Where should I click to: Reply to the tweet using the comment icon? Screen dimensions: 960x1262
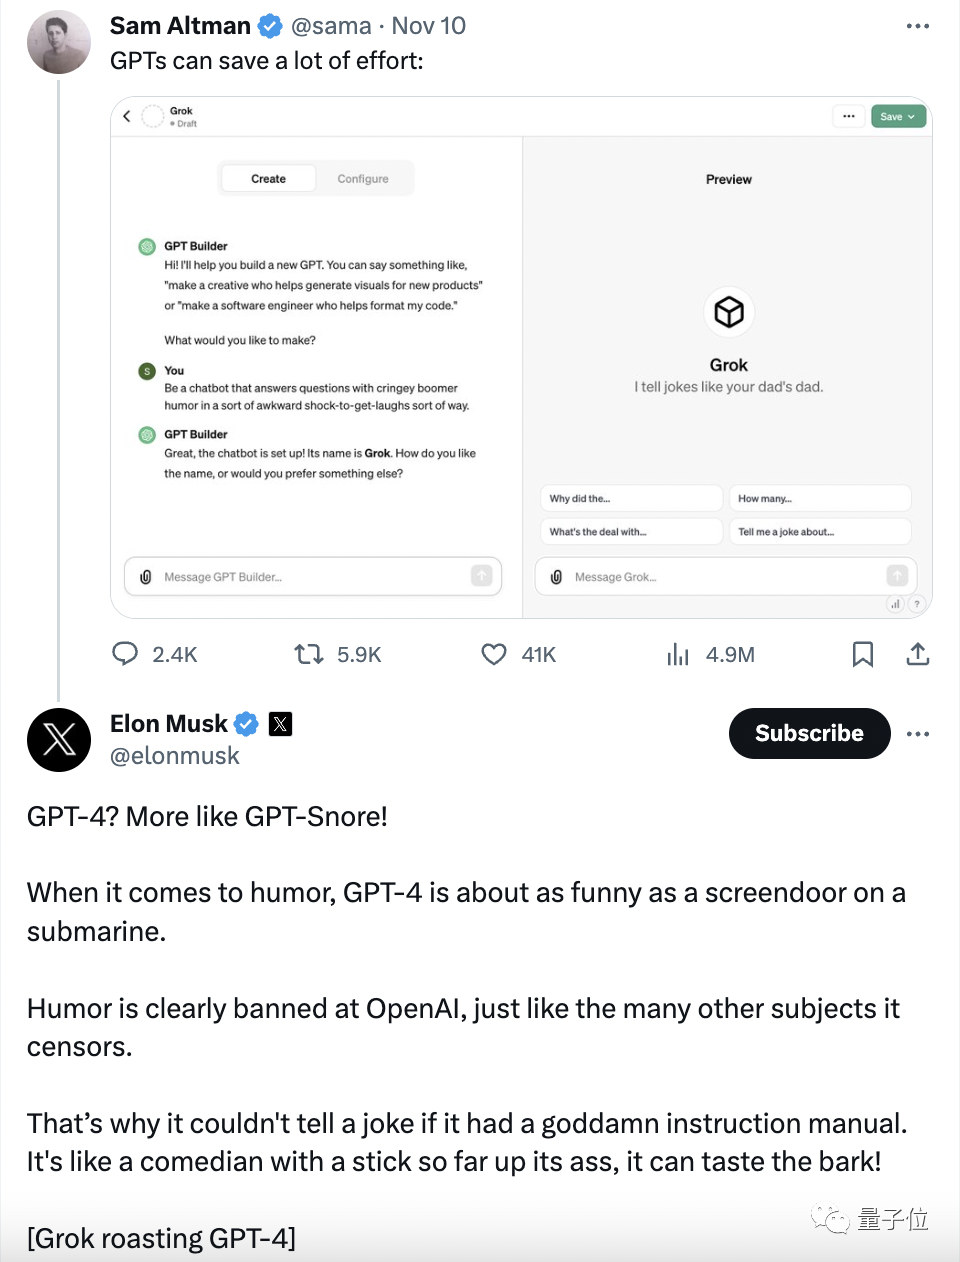[124, 654]
